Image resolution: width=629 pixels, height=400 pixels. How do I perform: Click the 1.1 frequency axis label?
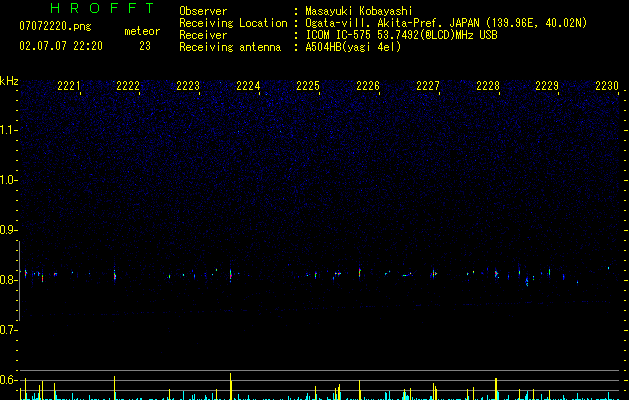8,130
